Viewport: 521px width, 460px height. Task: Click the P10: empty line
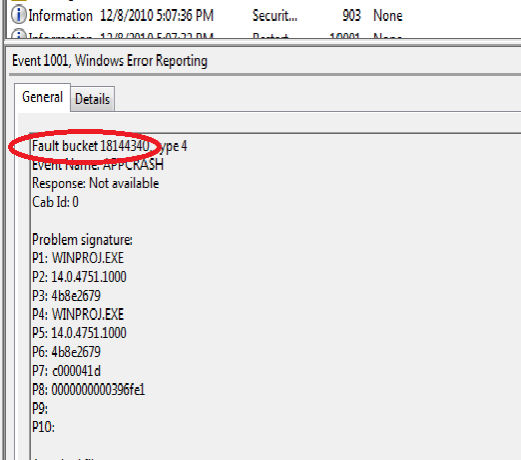click(43, 427)
